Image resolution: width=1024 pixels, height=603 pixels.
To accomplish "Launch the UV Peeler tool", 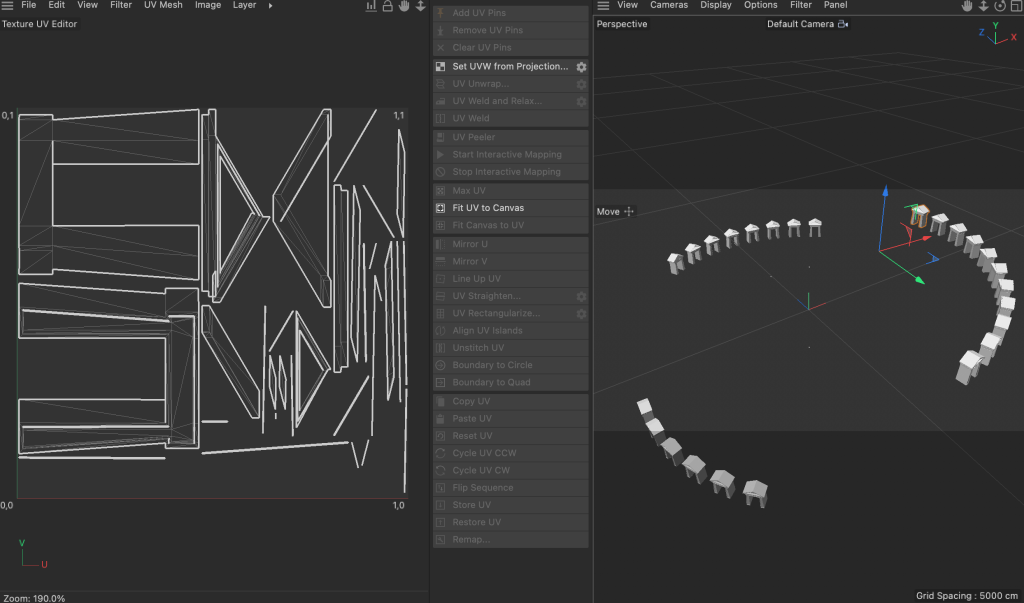I will 511,137.
